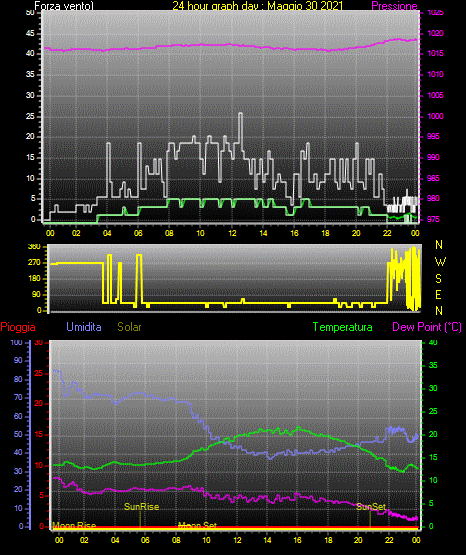
Task: Click the Solar legend label
Action: 129,327
